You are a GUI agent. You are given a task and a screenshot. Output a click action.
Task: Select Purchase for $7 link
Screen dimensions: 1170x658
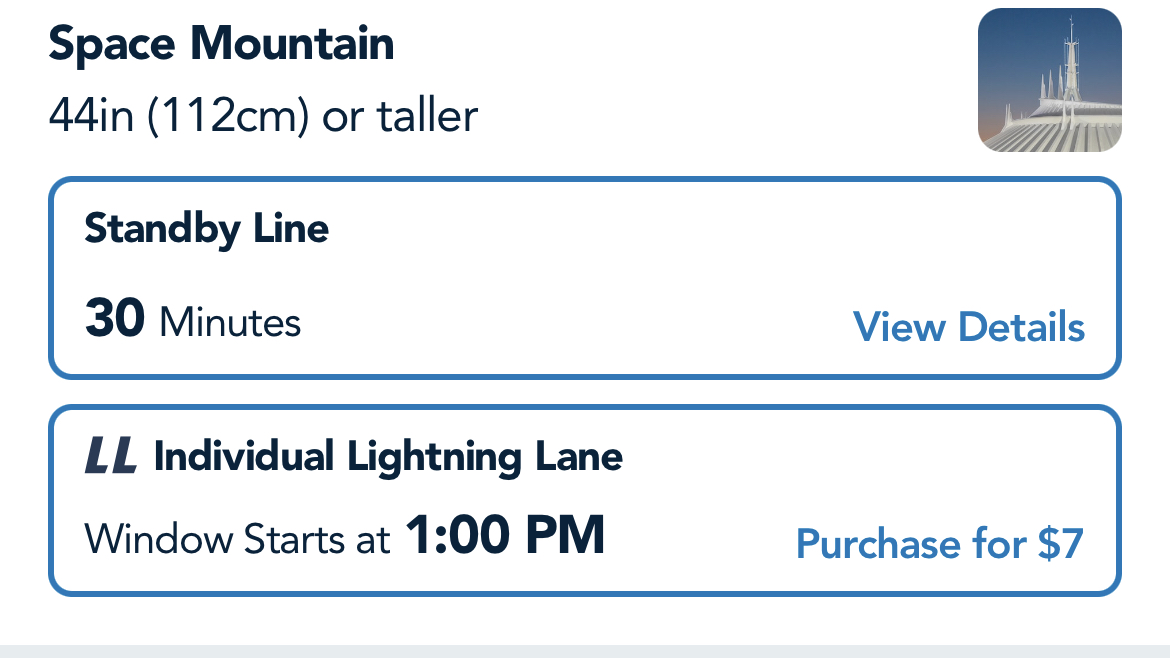pos(939,544)
